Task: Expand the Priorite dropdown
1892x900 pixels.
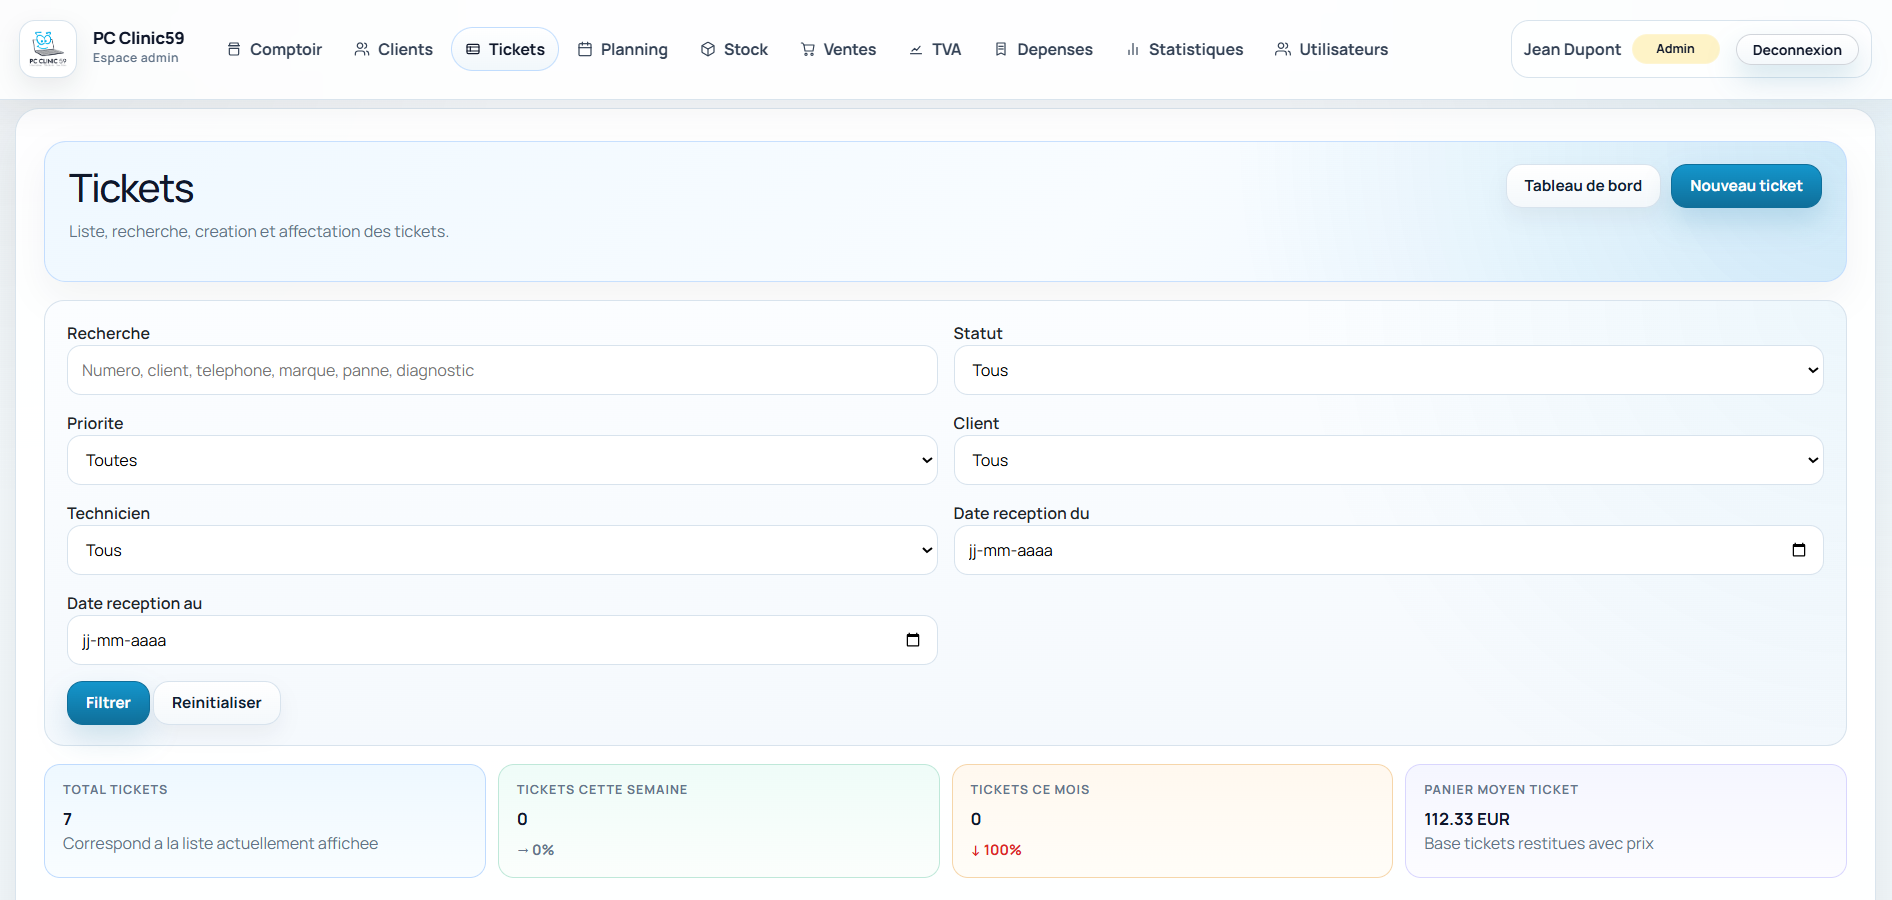Action: coord(502,460)
